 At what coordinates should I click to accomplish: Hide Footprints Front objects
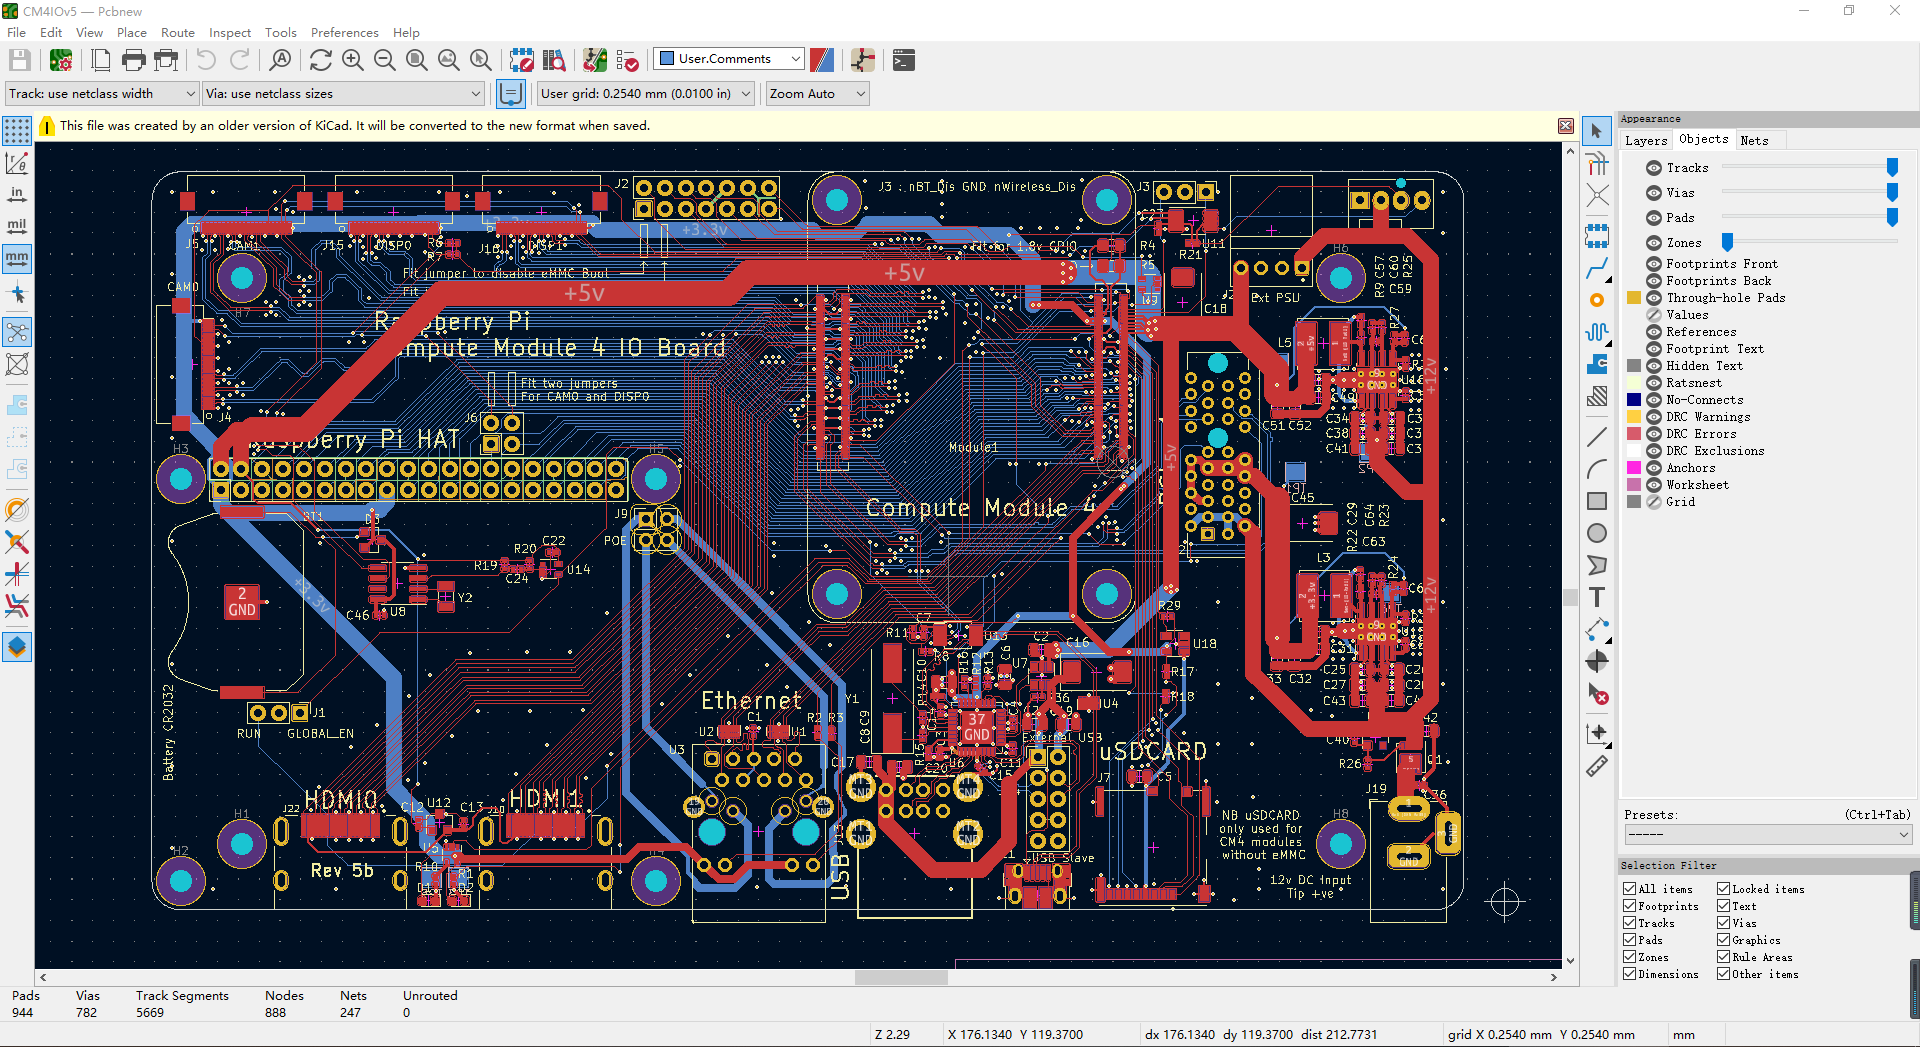1654,264
